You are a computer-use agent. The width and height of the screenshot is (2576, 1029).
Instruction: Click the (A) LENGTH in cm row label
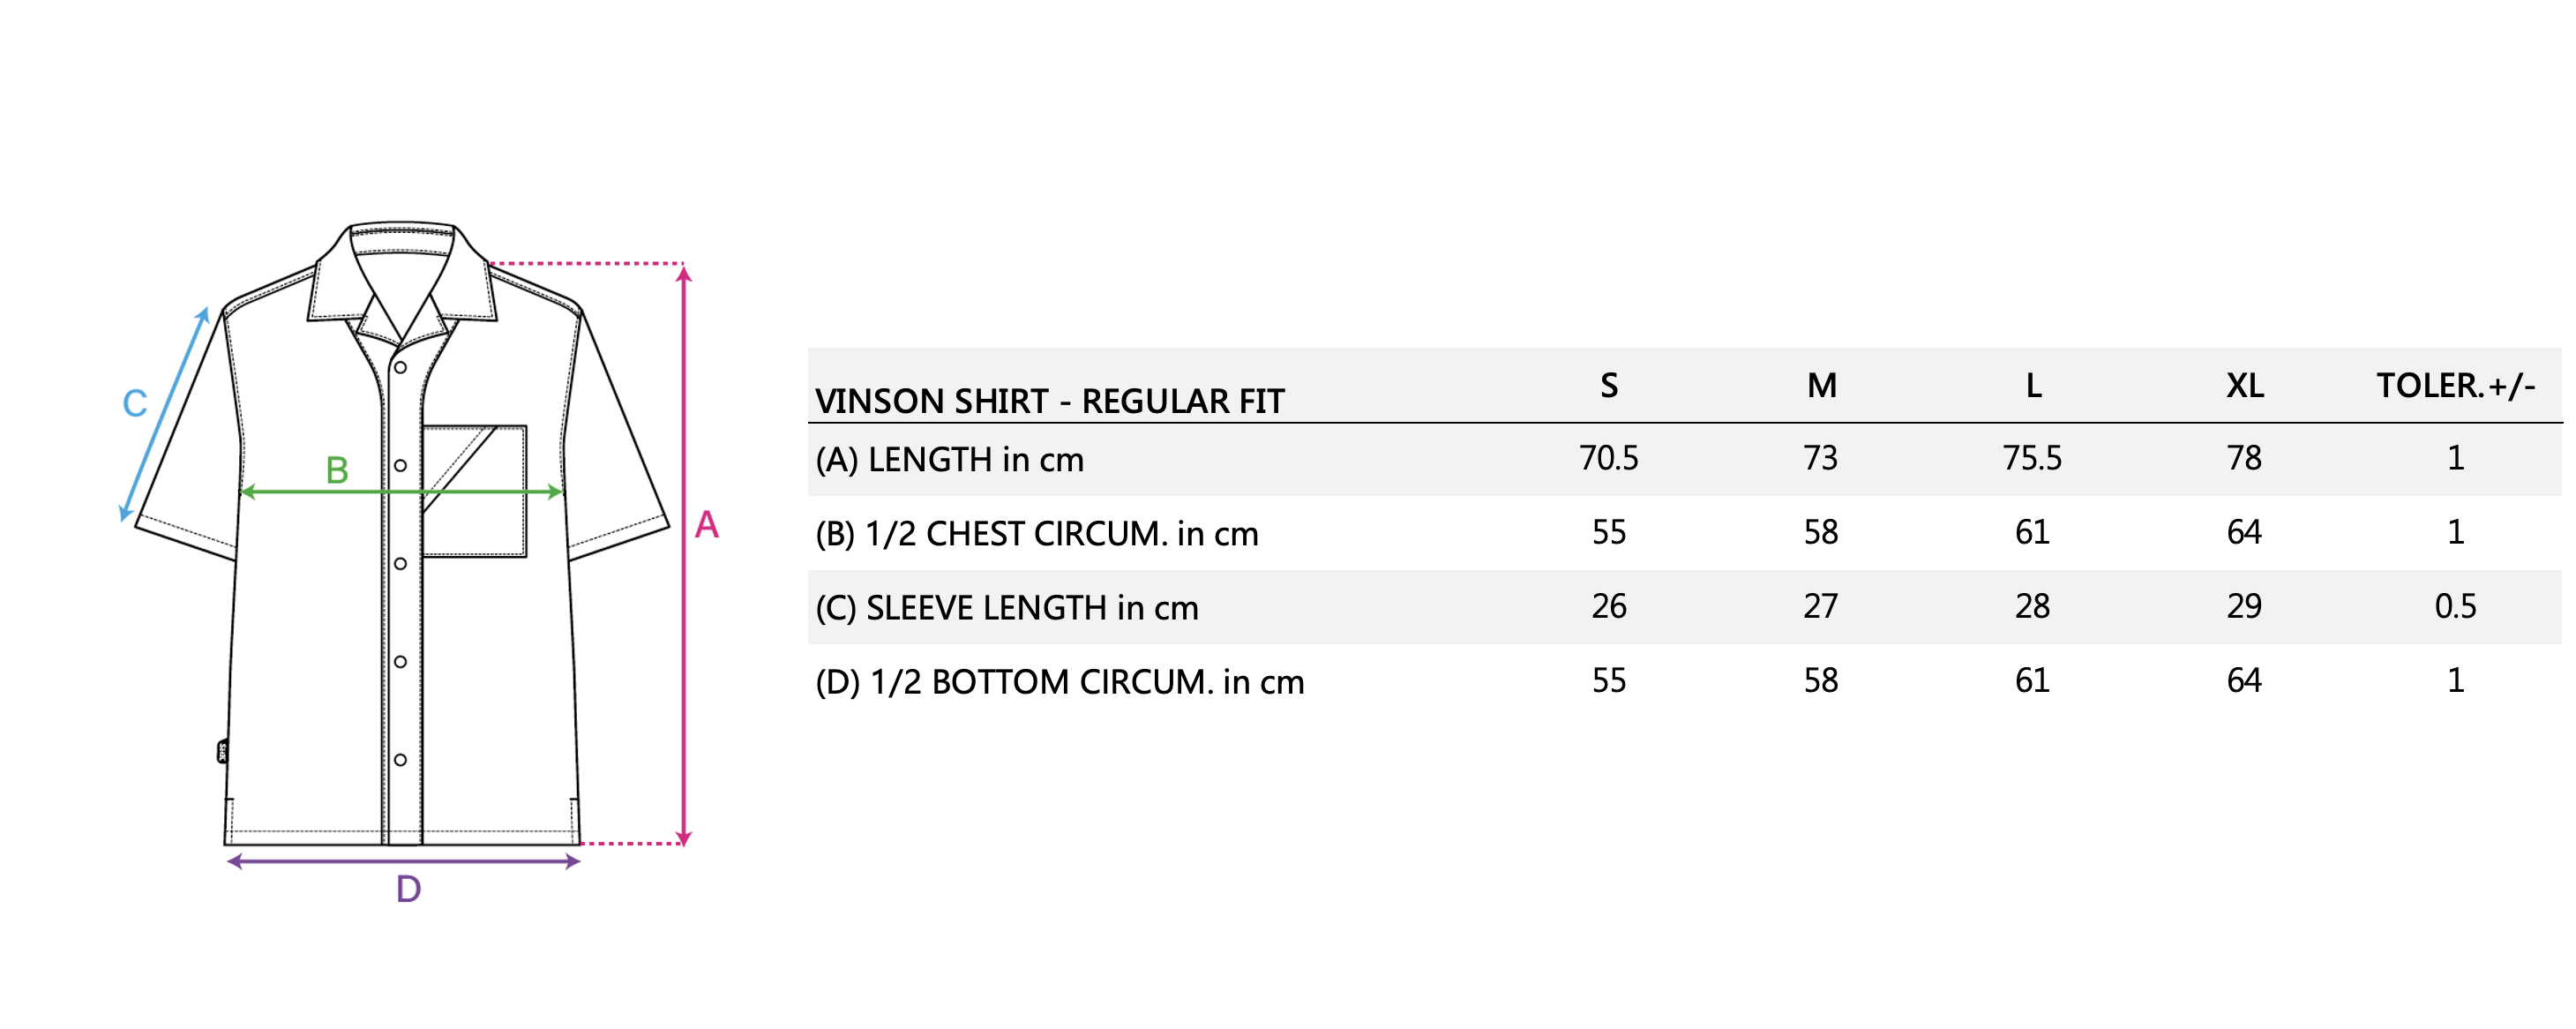pos(949,460)
